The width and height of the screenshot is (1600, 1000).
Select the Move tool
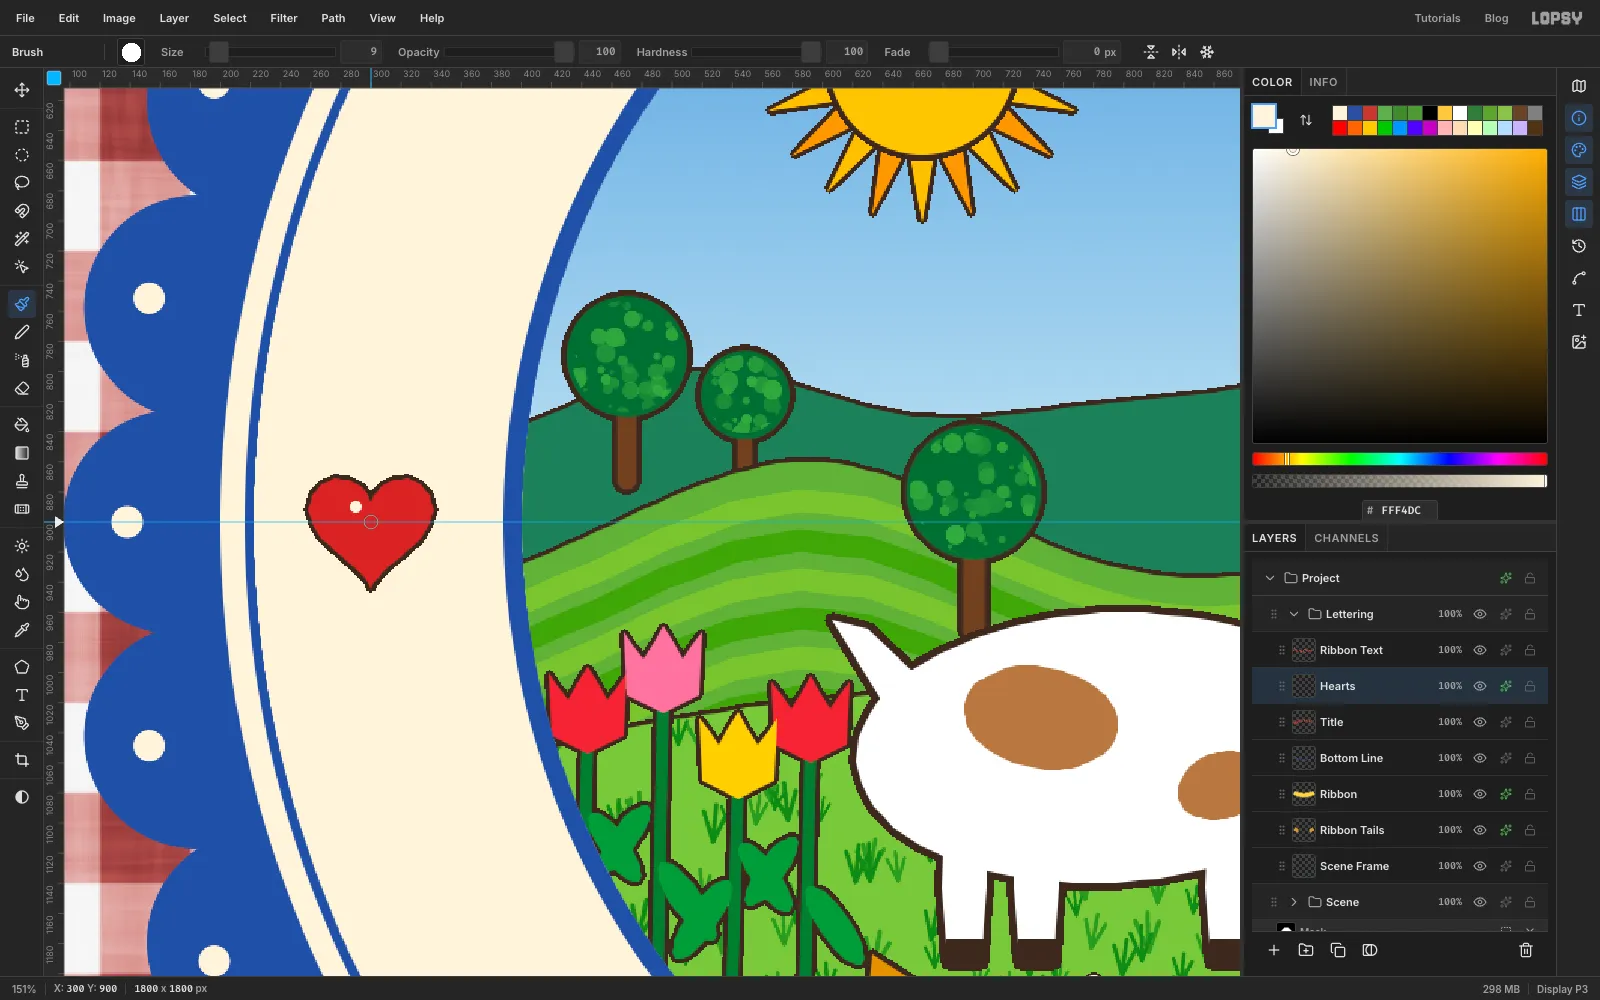pyautogui.click(x=22, y=90)
